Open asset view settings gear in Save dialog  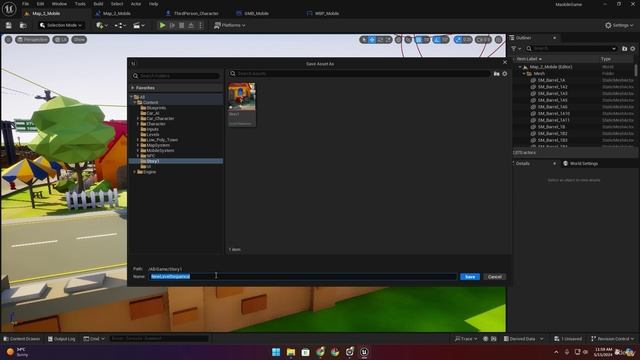(504, 74)
